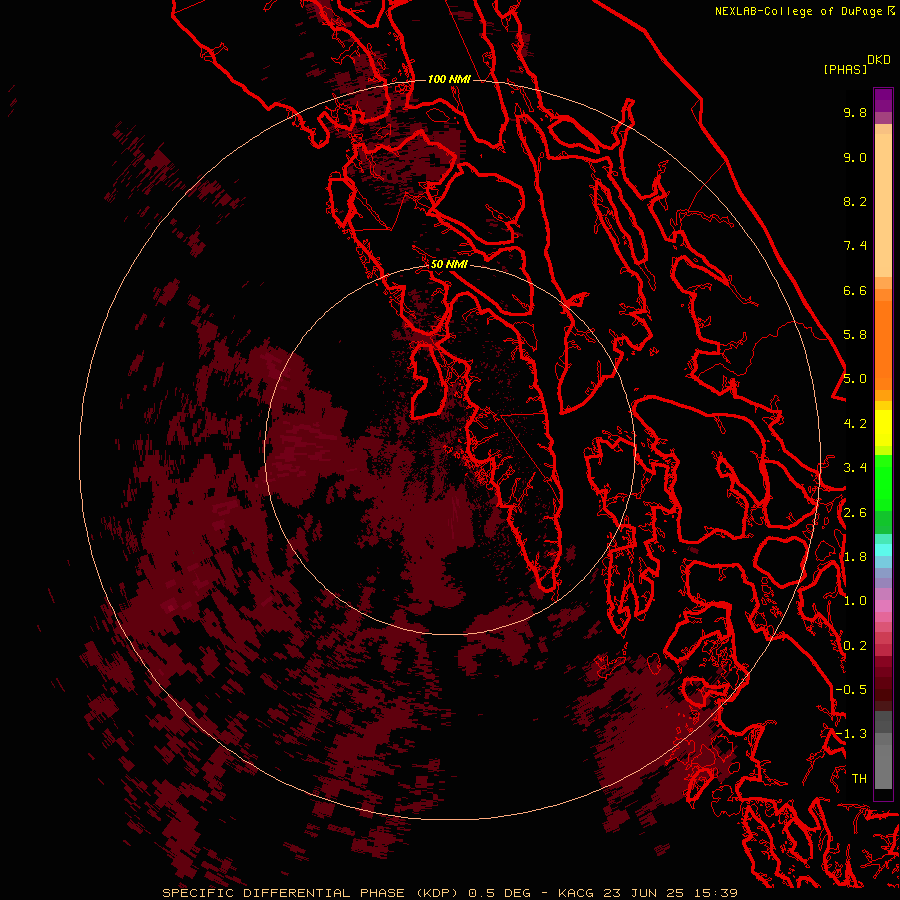Click the 6.6 legend value
Screen dimensions: 900x900
[855, 290]
